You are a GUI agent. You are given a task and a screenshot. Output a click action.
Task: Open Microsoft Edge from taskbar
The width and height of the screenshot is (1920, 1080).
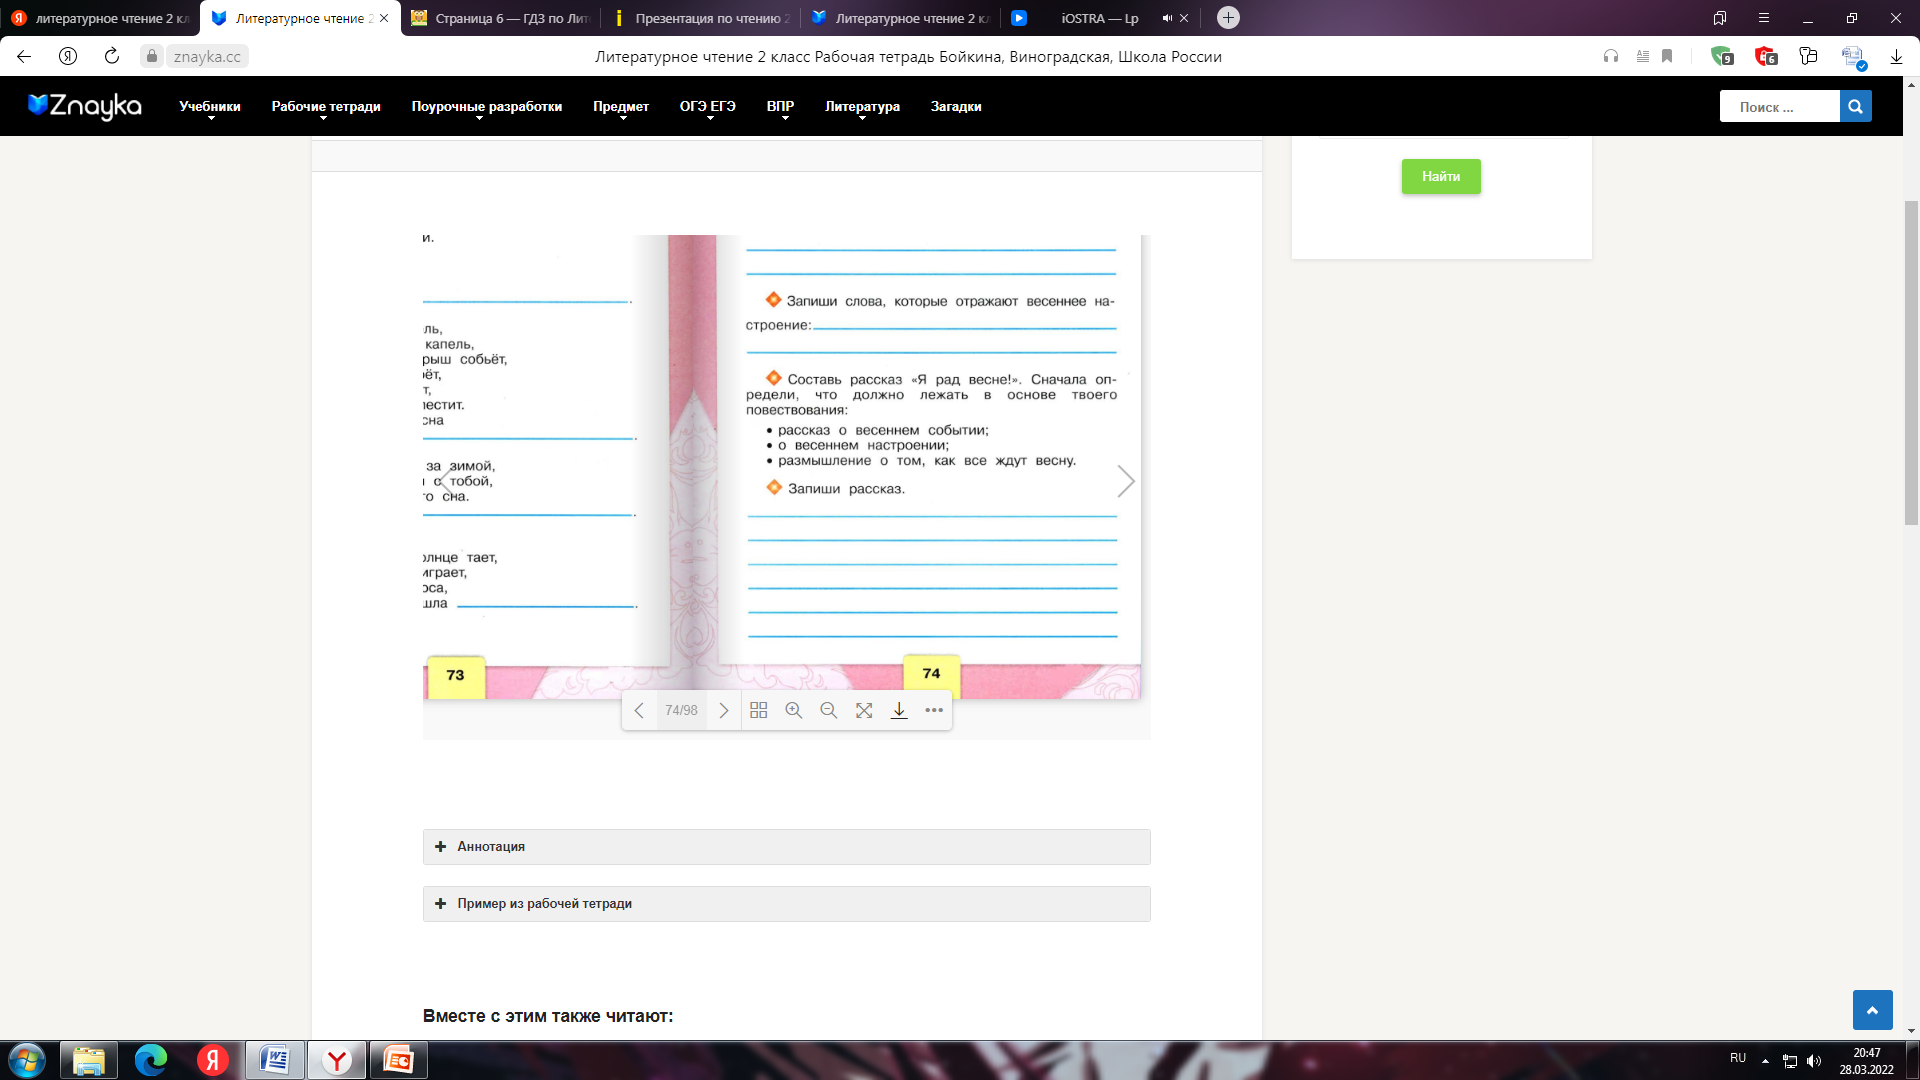click(151, 1059)
